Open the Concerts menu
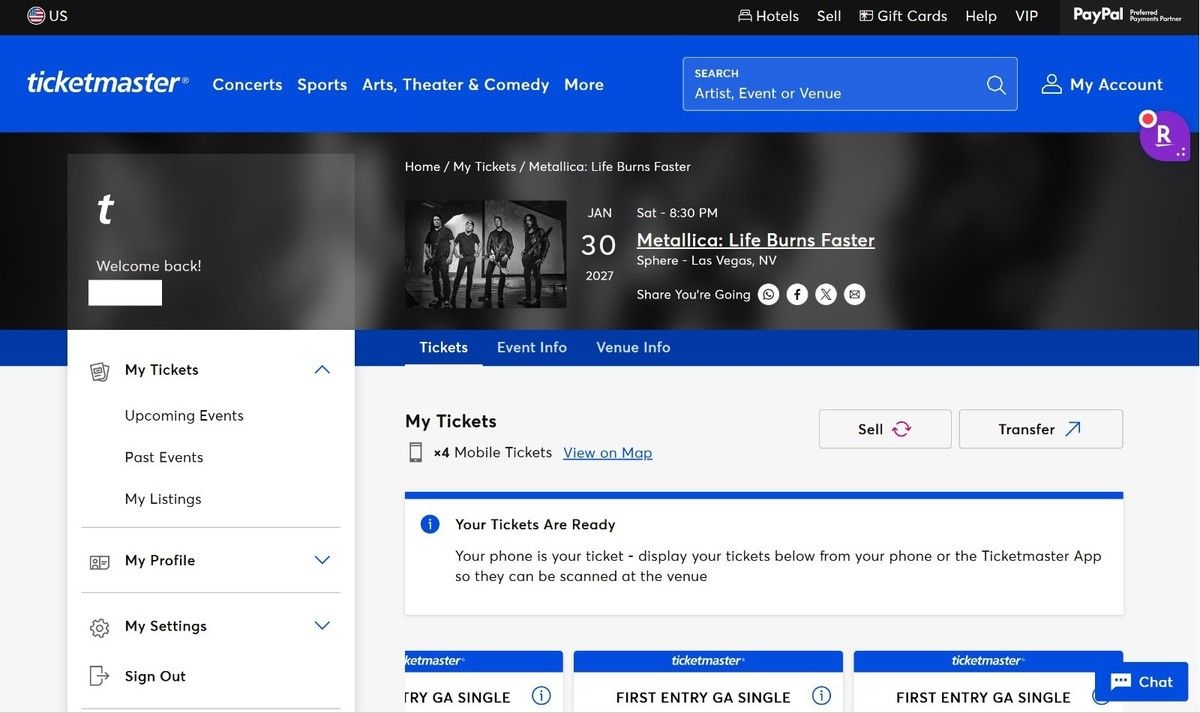The height and width of the screenshot is (713, 1200). click(x=247, y=85)
